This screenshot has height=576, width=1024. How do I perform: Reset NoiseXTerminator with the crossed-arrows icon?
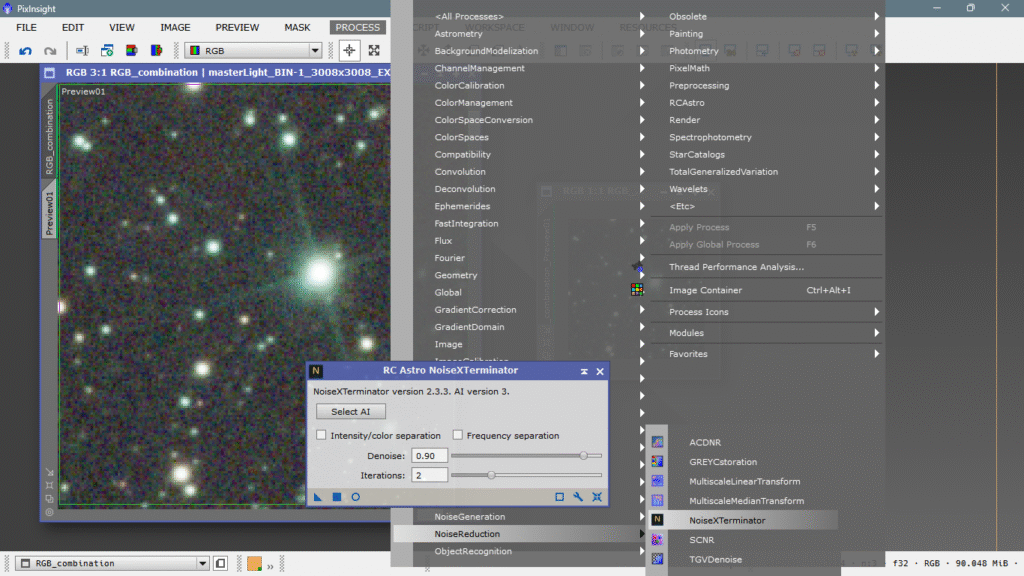[597, 497]
